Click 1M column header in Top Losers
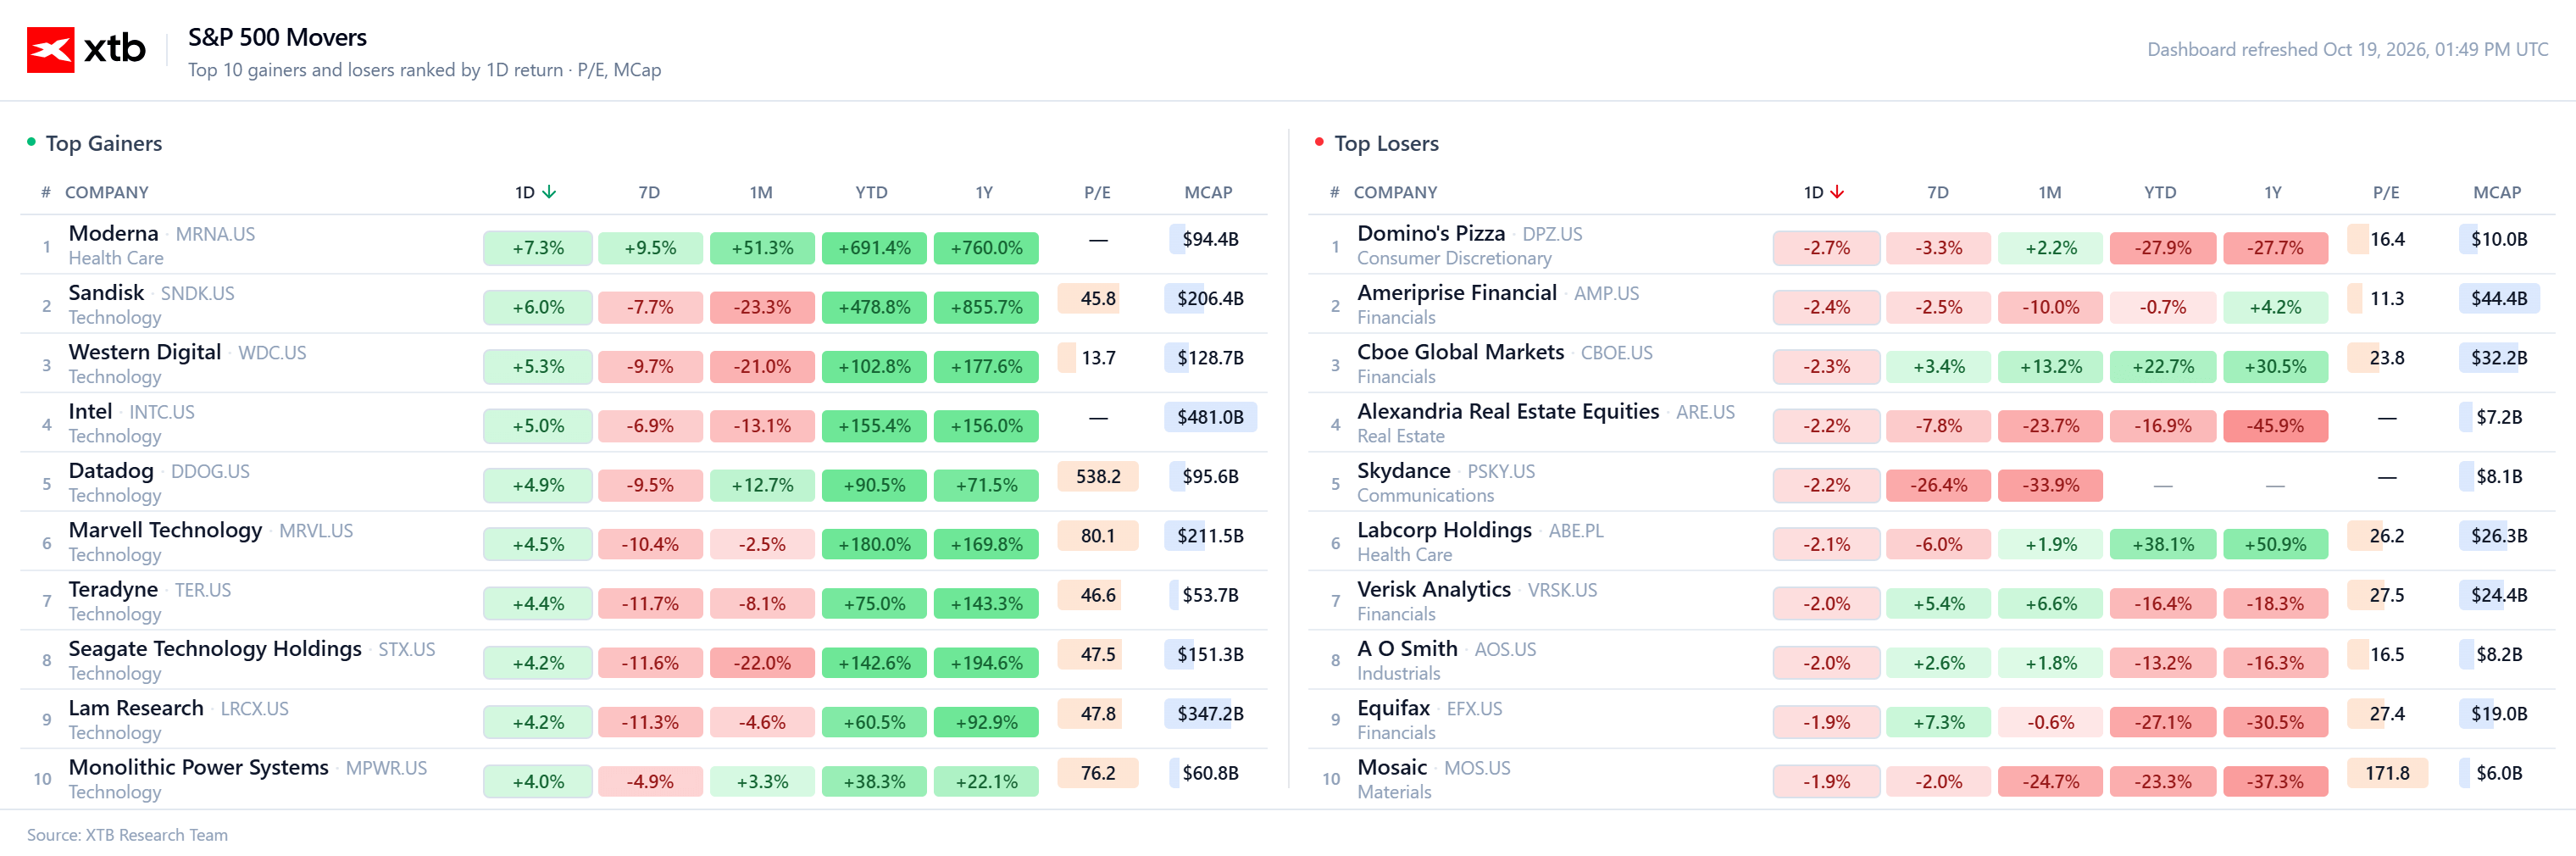The height and width of the screenshot is (856, 2576). coord(2050,192)
